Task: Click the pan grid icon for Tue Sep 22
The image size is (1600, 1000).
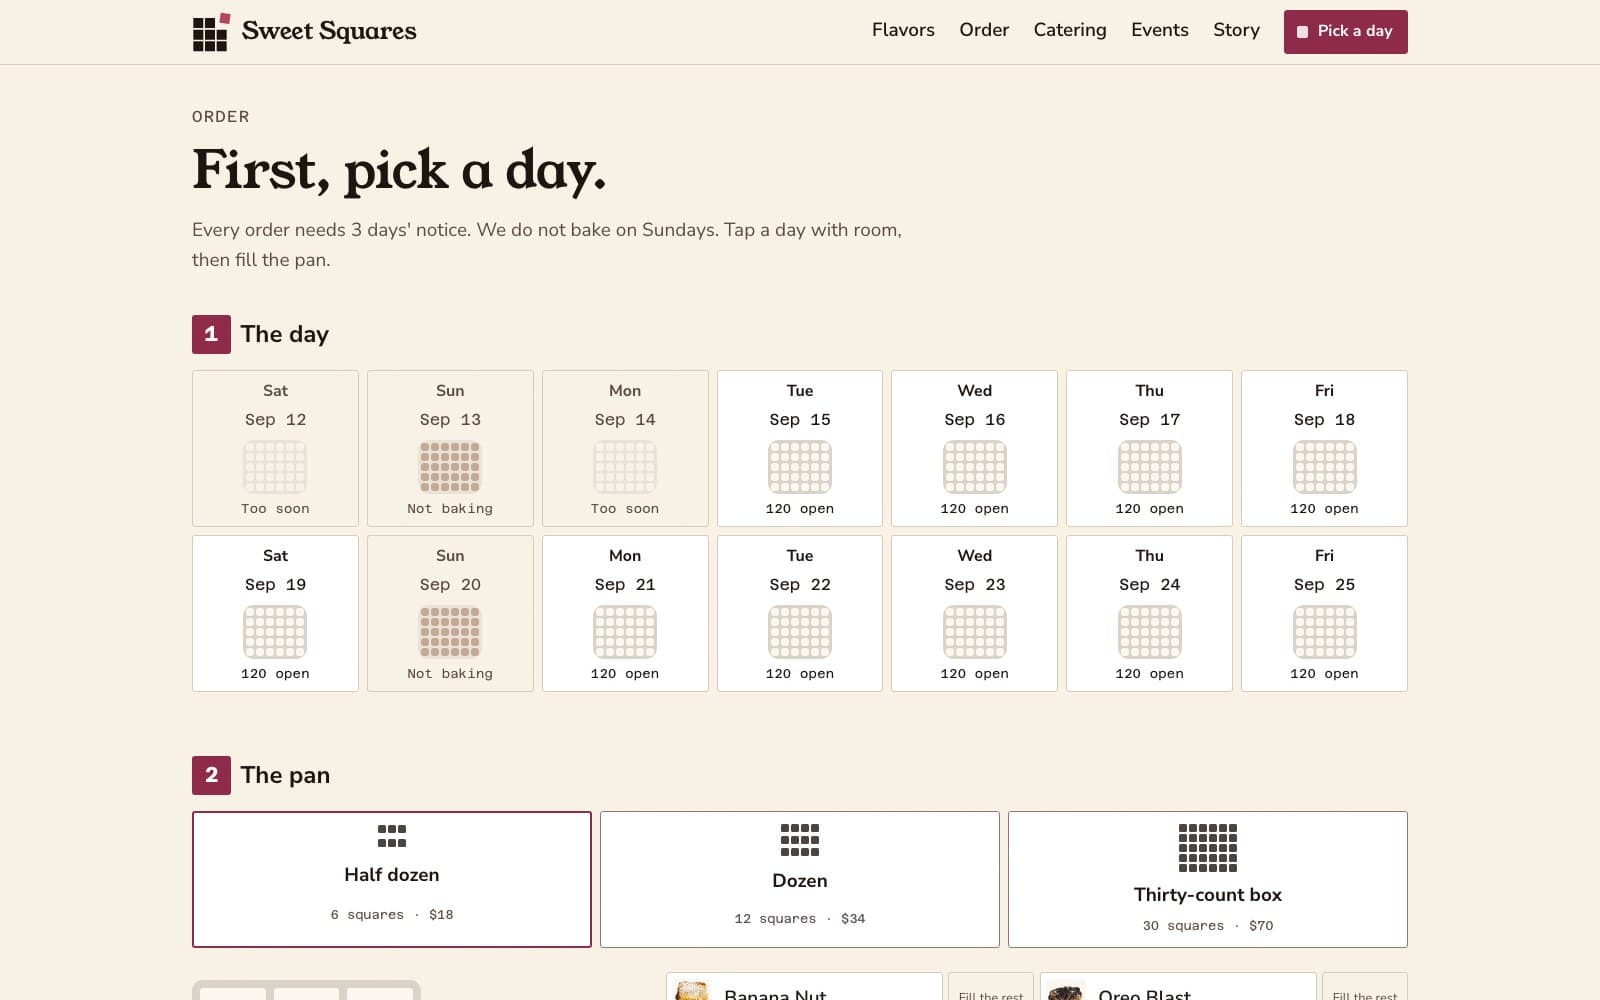Action: coord(800,632)
